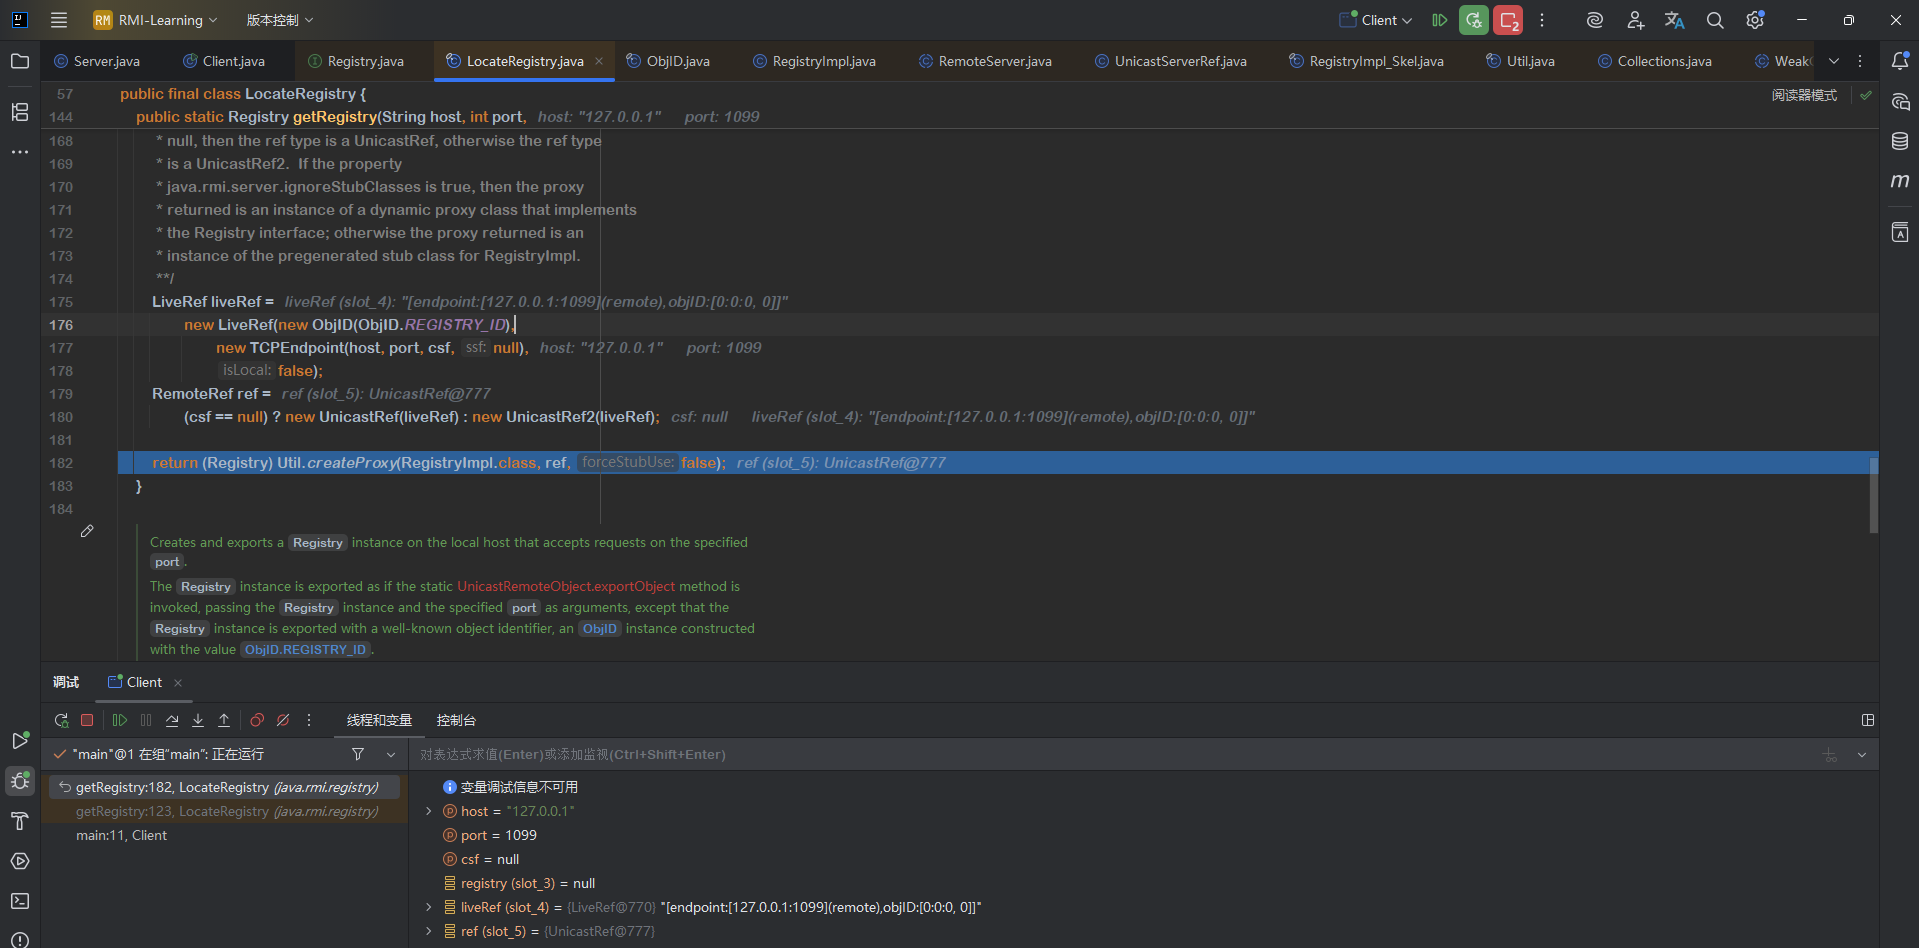Stop the debug session with red square

coord(87,720)
